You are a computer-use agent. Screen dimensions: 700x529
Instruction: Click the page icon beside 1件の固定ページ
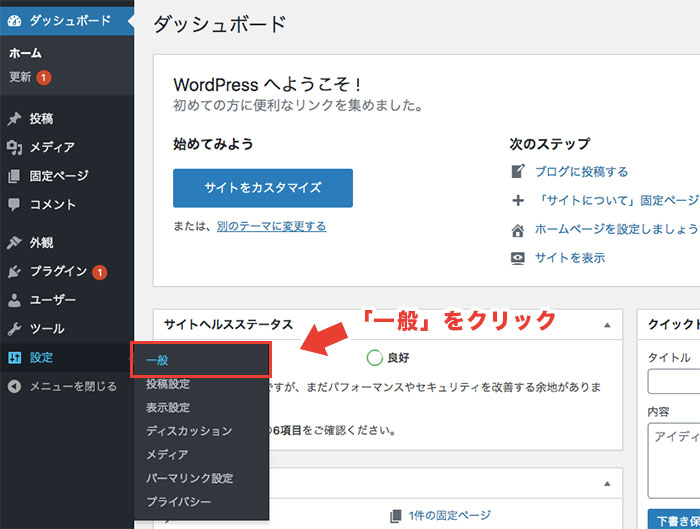(396, 516)
